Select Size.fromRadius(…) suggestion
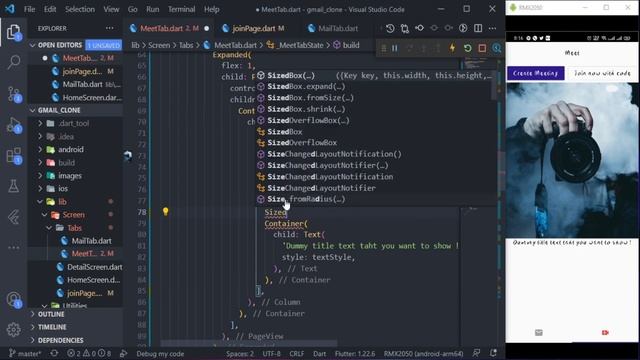640x360 pixels. coord(306,199)
